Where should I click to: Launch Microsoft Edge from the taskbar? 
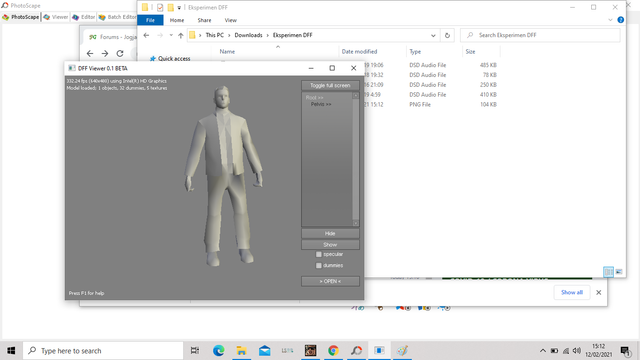pos(218,351)
